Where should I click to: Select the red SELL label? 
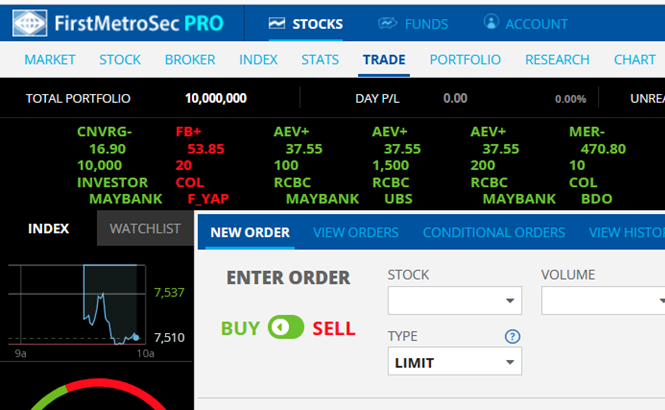(x=334, y=329)
